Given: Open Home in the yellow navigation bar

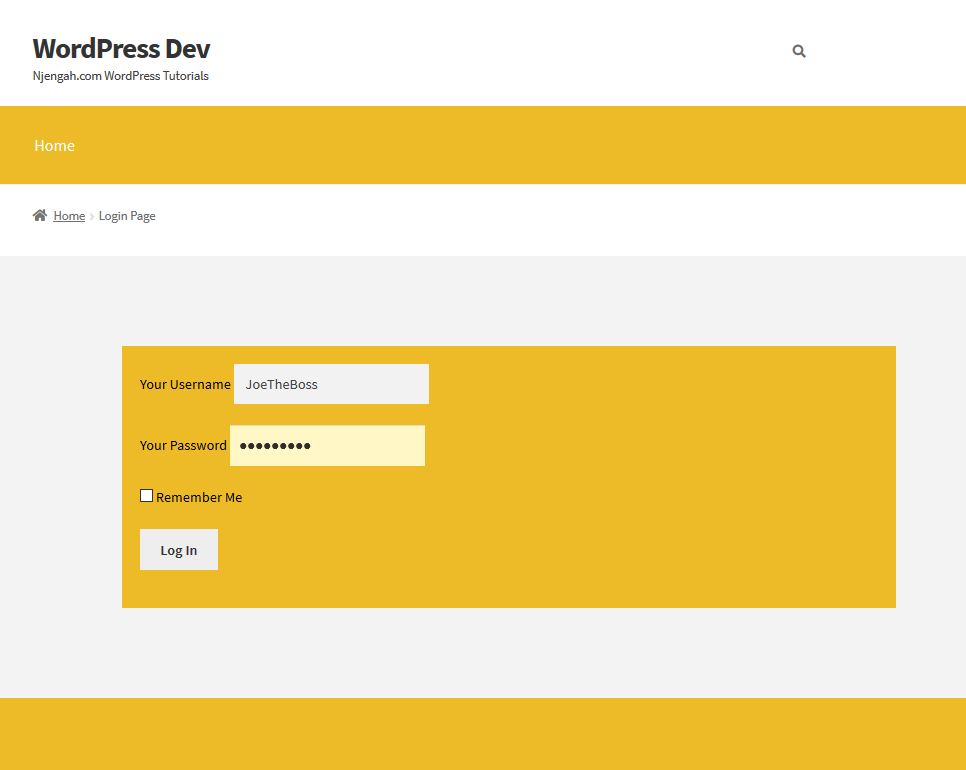Looking at the screenshot, I should click(54, 145).
